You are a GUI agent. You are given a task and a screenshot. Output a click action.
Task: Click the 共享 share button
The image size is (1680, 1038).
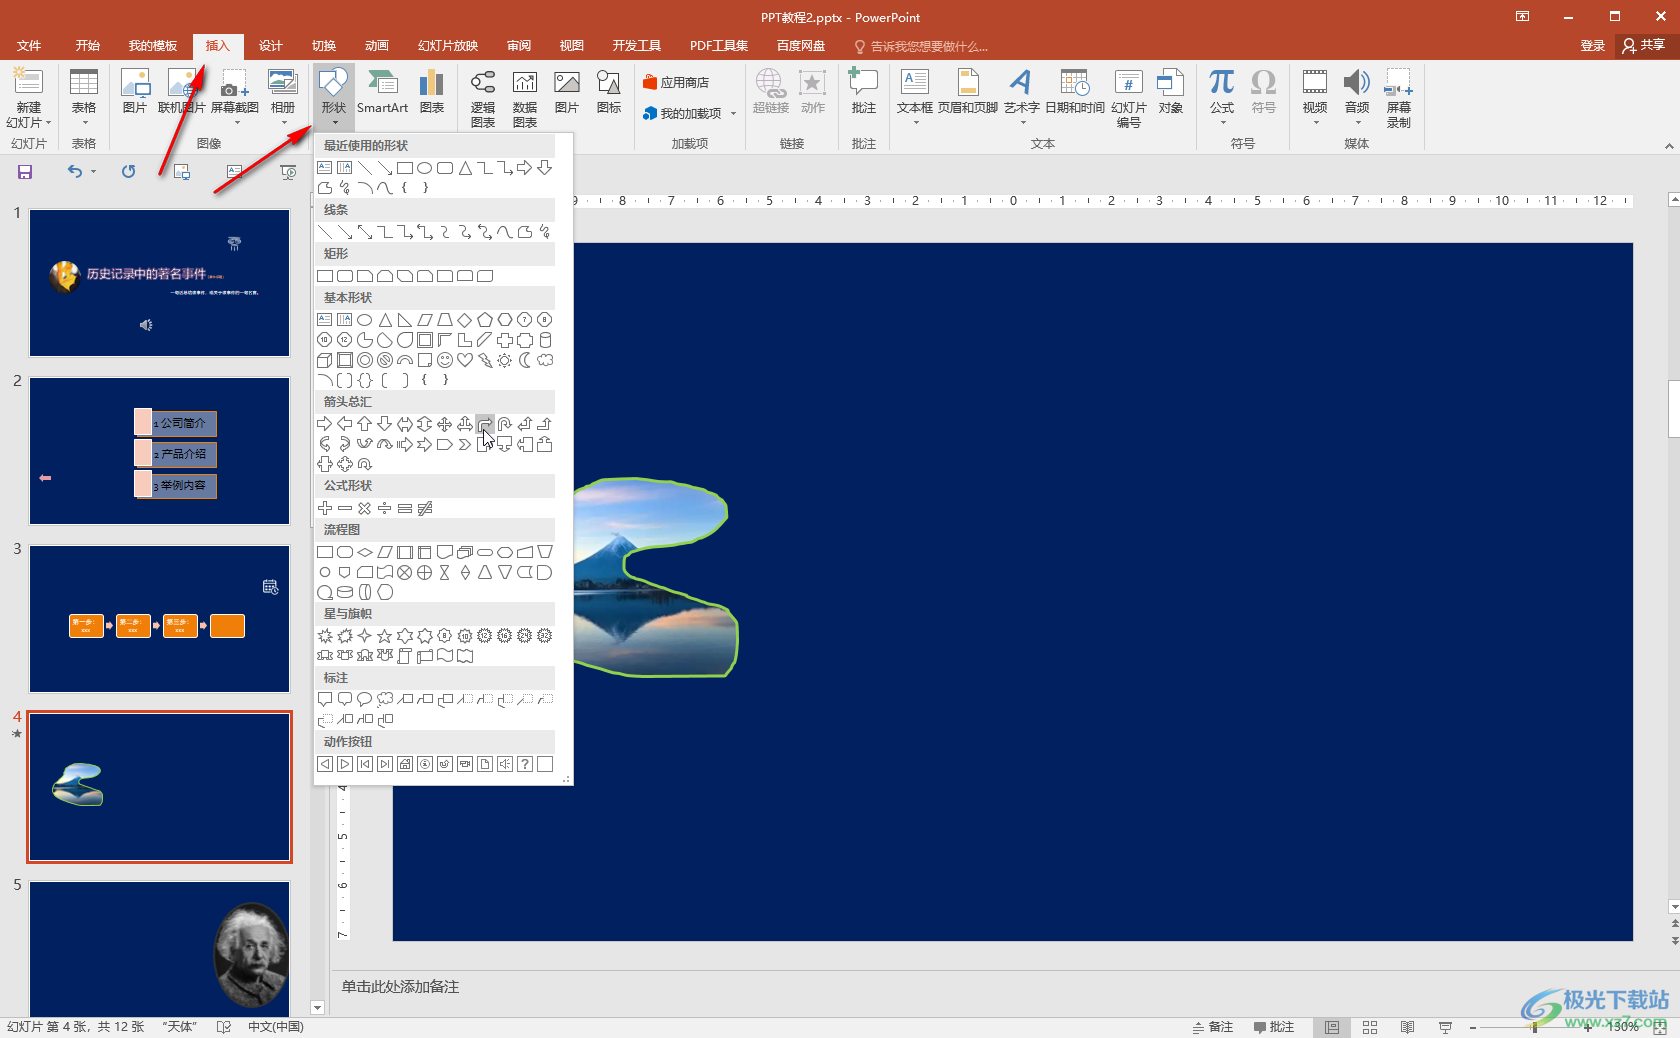pyautogui.click(x=1644, y=46)
